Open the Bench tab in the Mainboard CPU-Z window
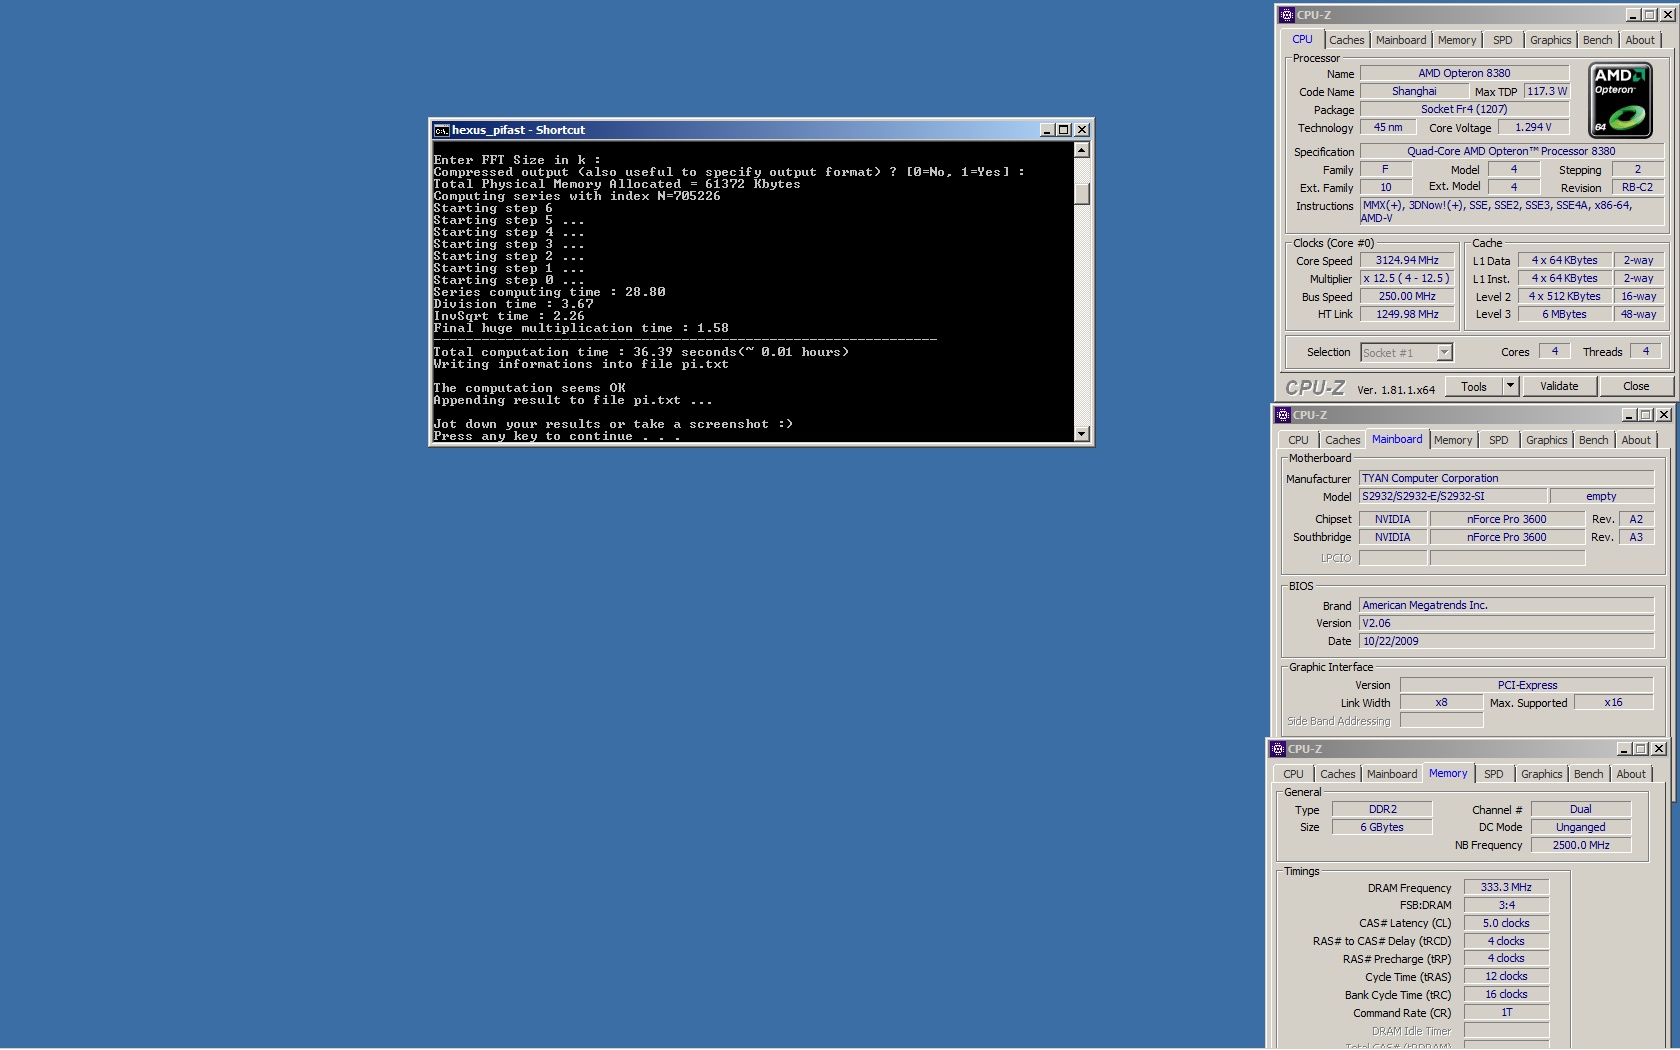1680x1050 pixels. (1593, 440)
